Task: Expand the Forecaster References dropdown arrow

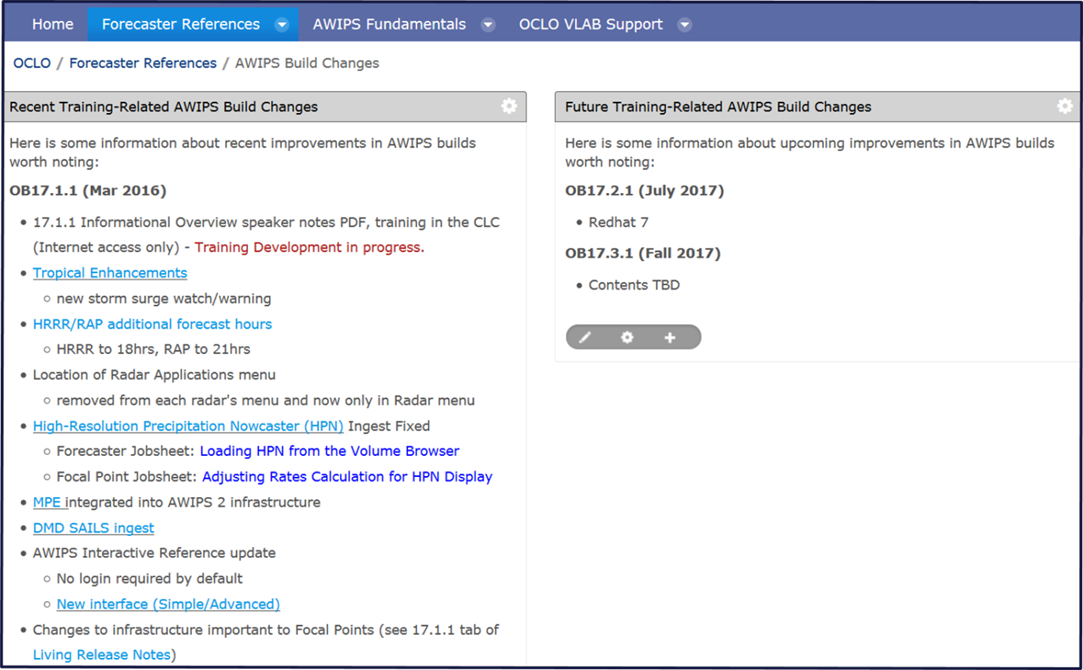Action: pyautogui.click(x=282, y=25)
